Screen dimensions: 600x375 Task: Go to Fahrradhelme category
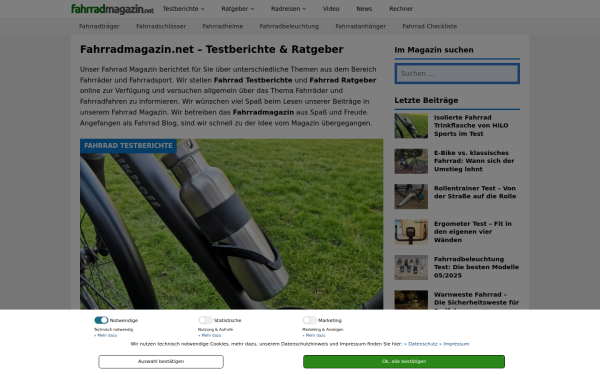click(x=223, y=26)
